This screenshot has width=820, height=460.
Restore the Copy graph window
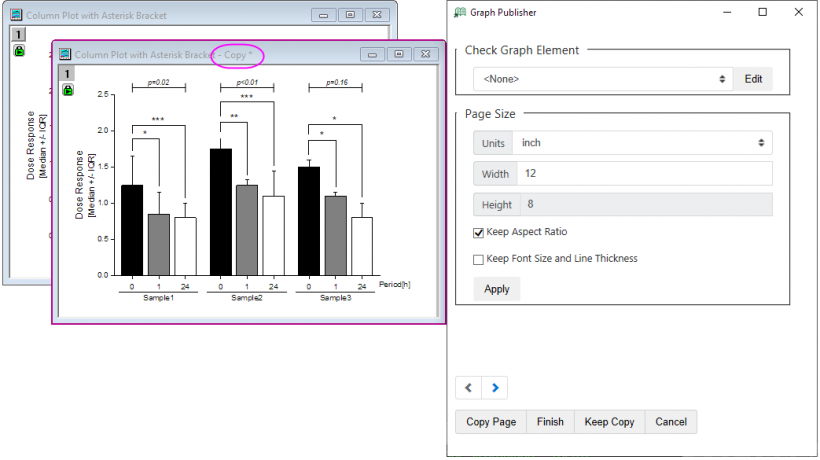(399, 54)
